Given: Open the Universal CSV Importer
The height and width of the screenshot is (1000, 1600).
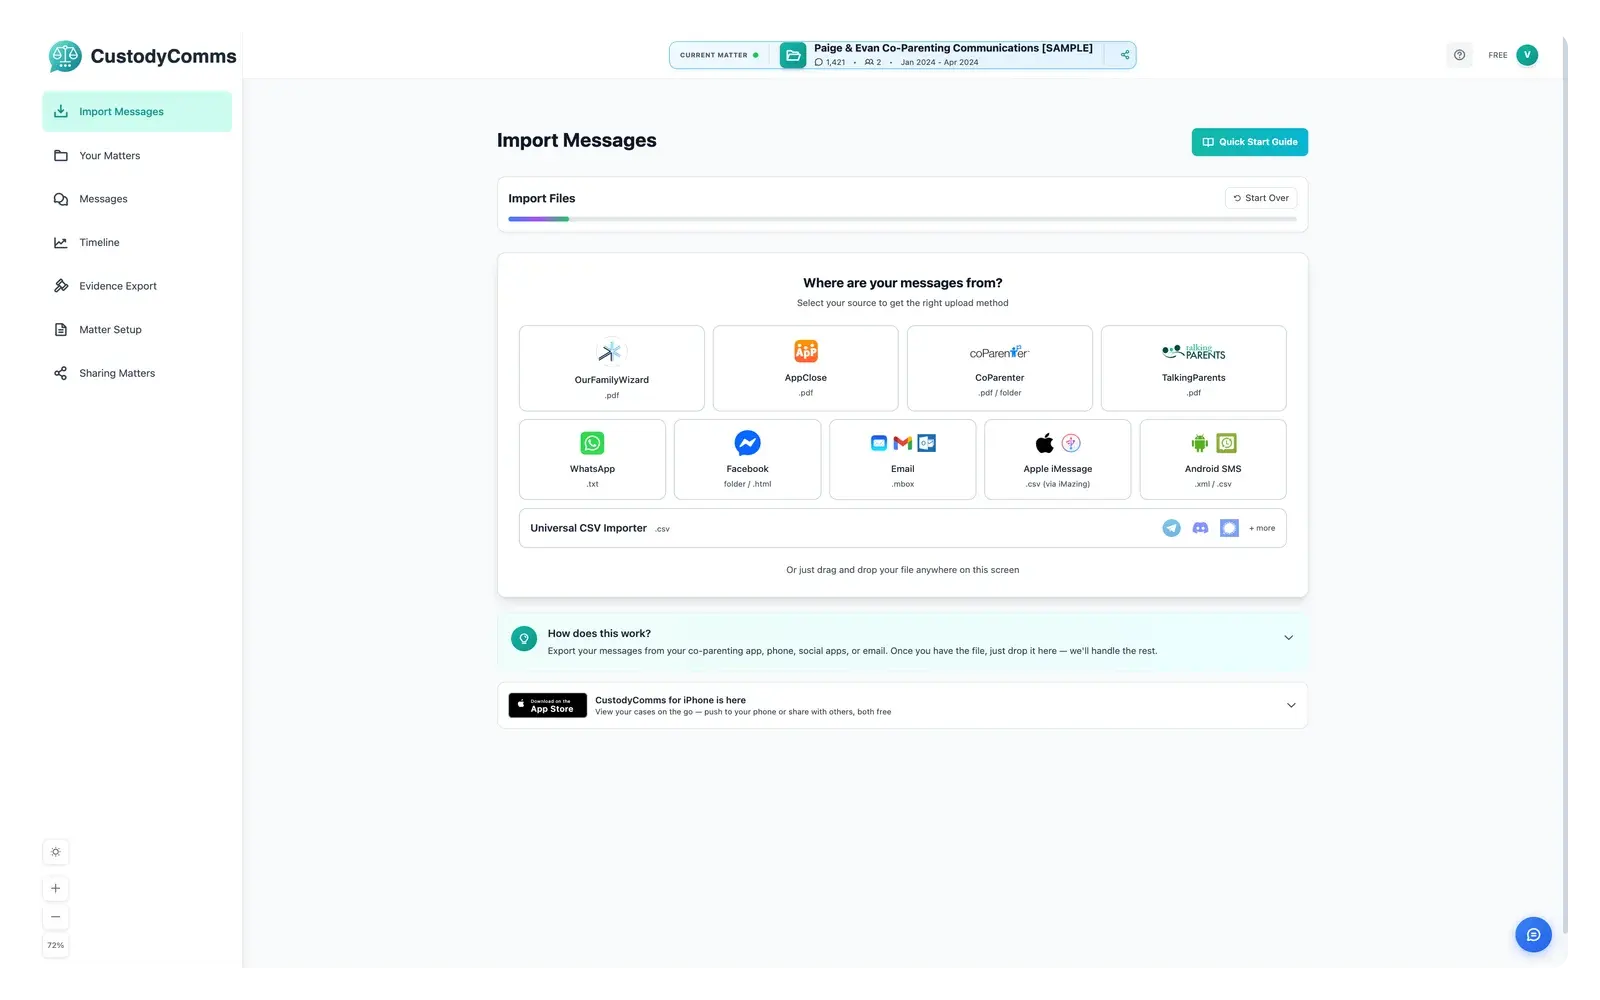Looking at the screenshot, I should coord(903,528).
